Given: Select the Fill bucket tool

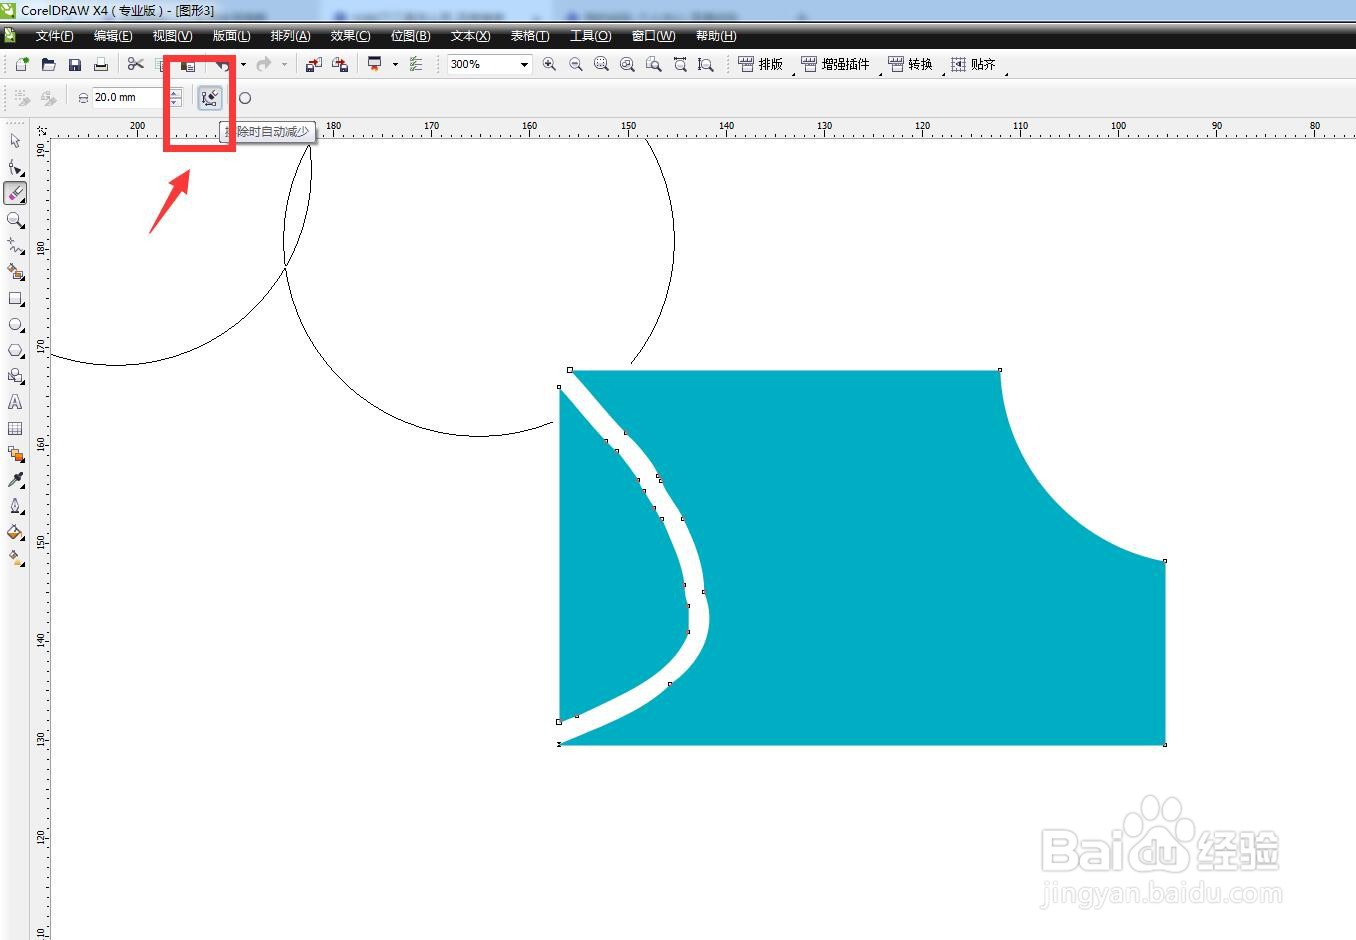Looking at the screenshot, I should pyautogui.click(x=15, y=532).
